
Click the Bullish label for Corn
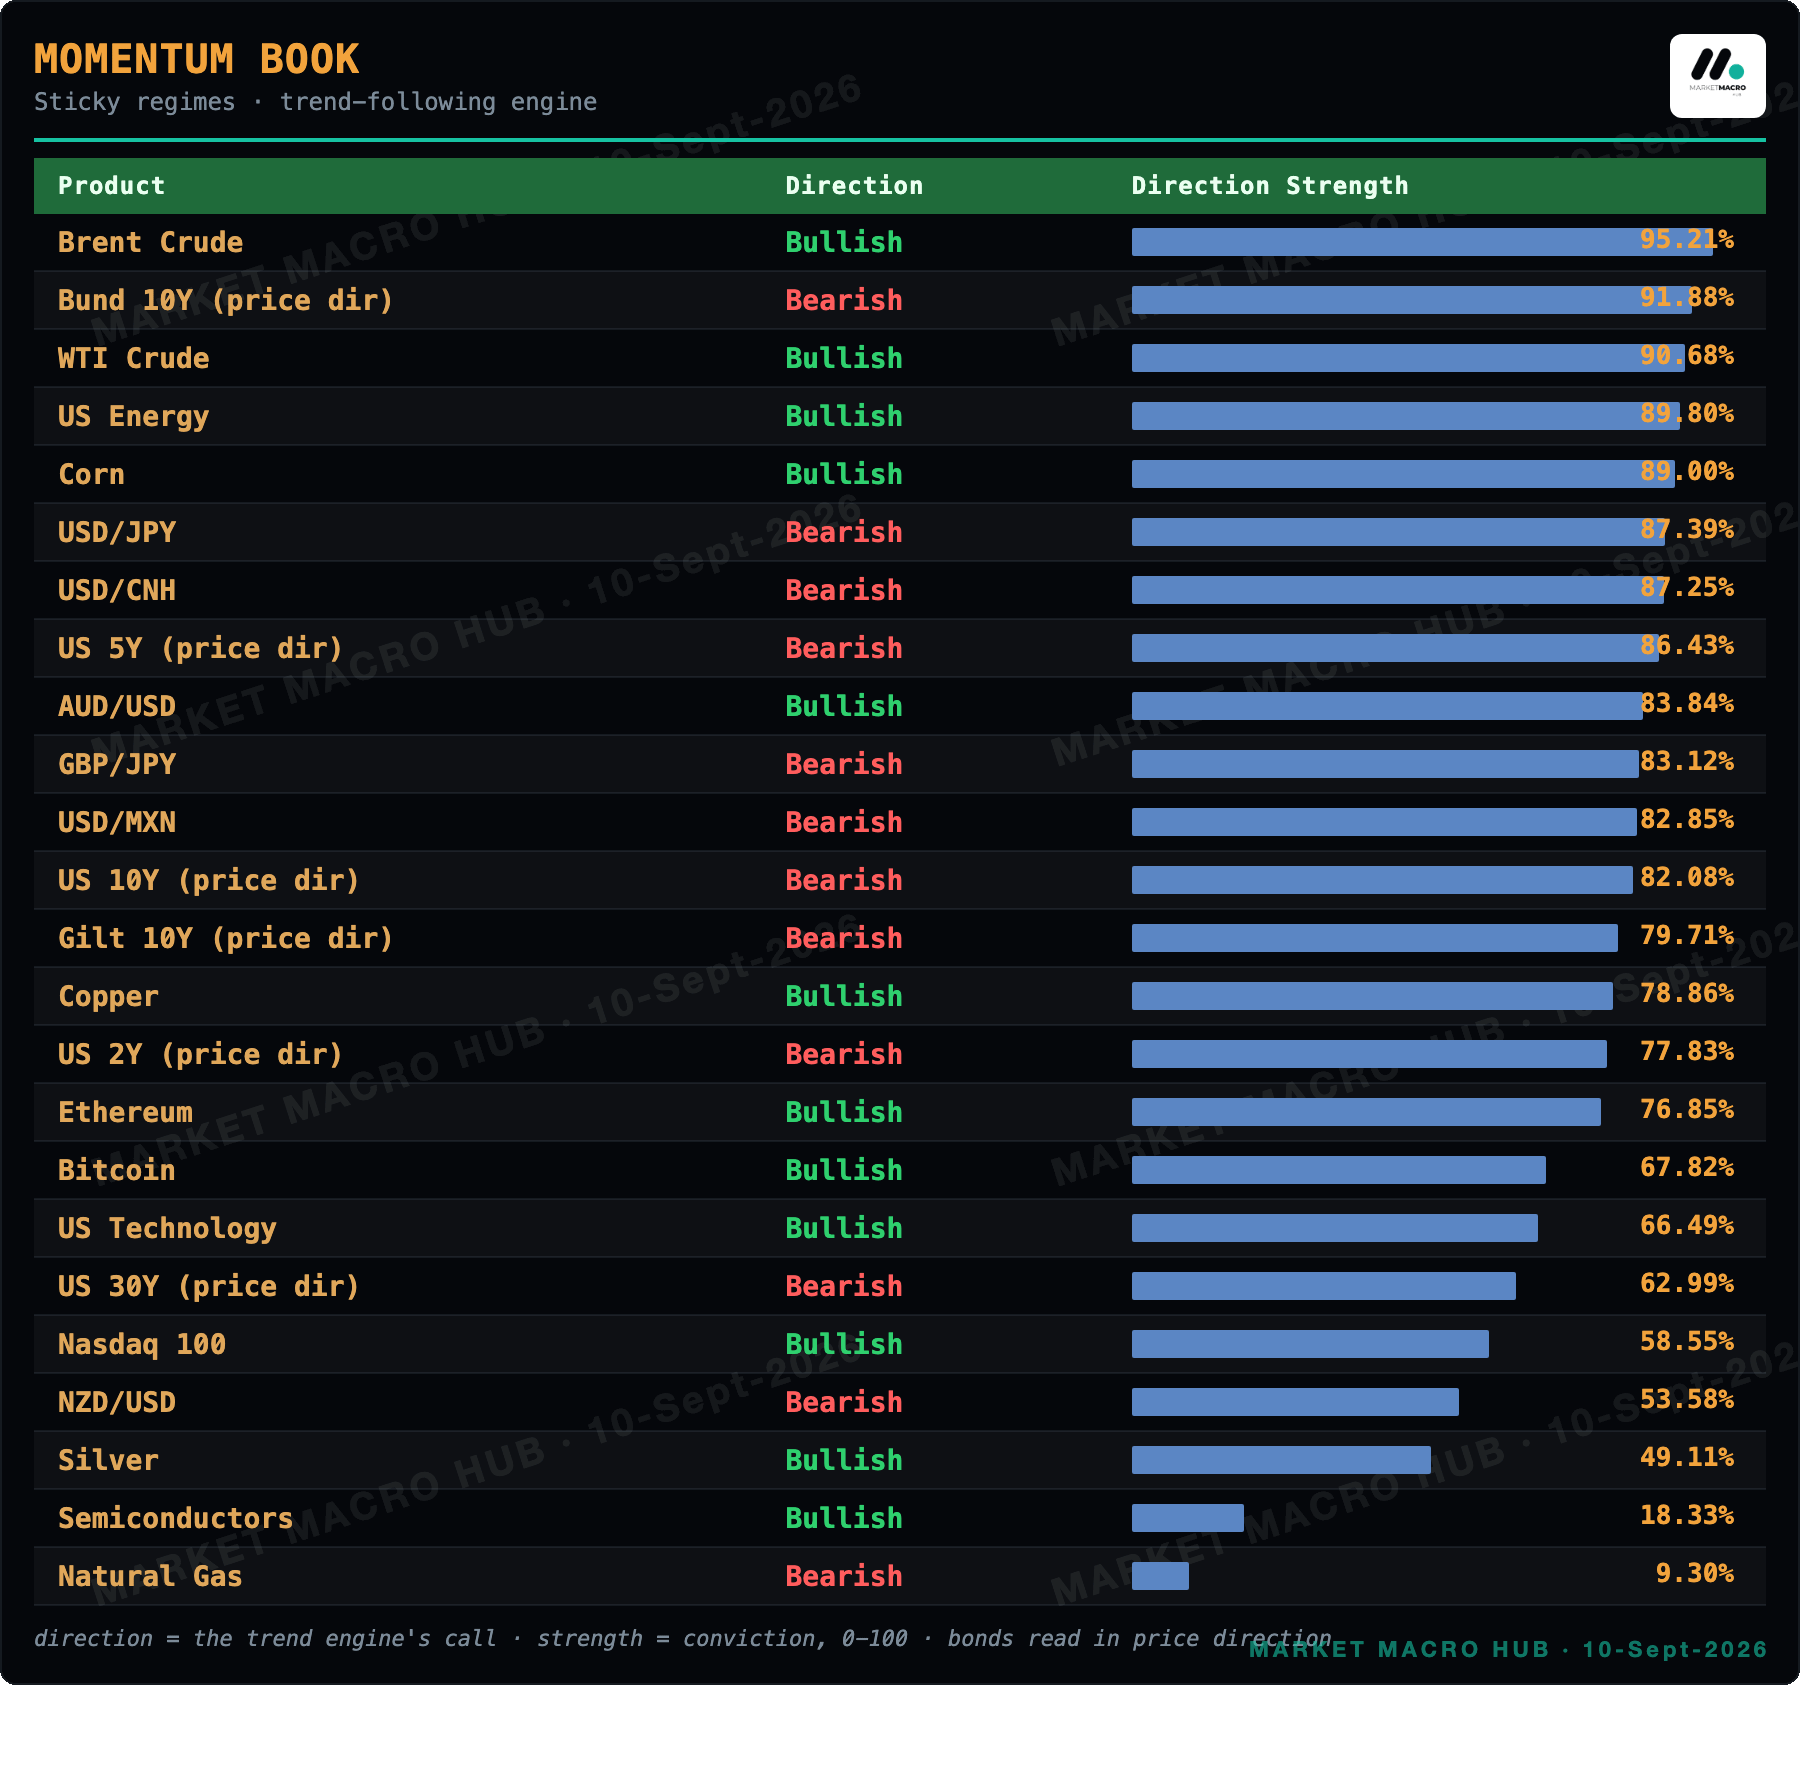(844, 474)
